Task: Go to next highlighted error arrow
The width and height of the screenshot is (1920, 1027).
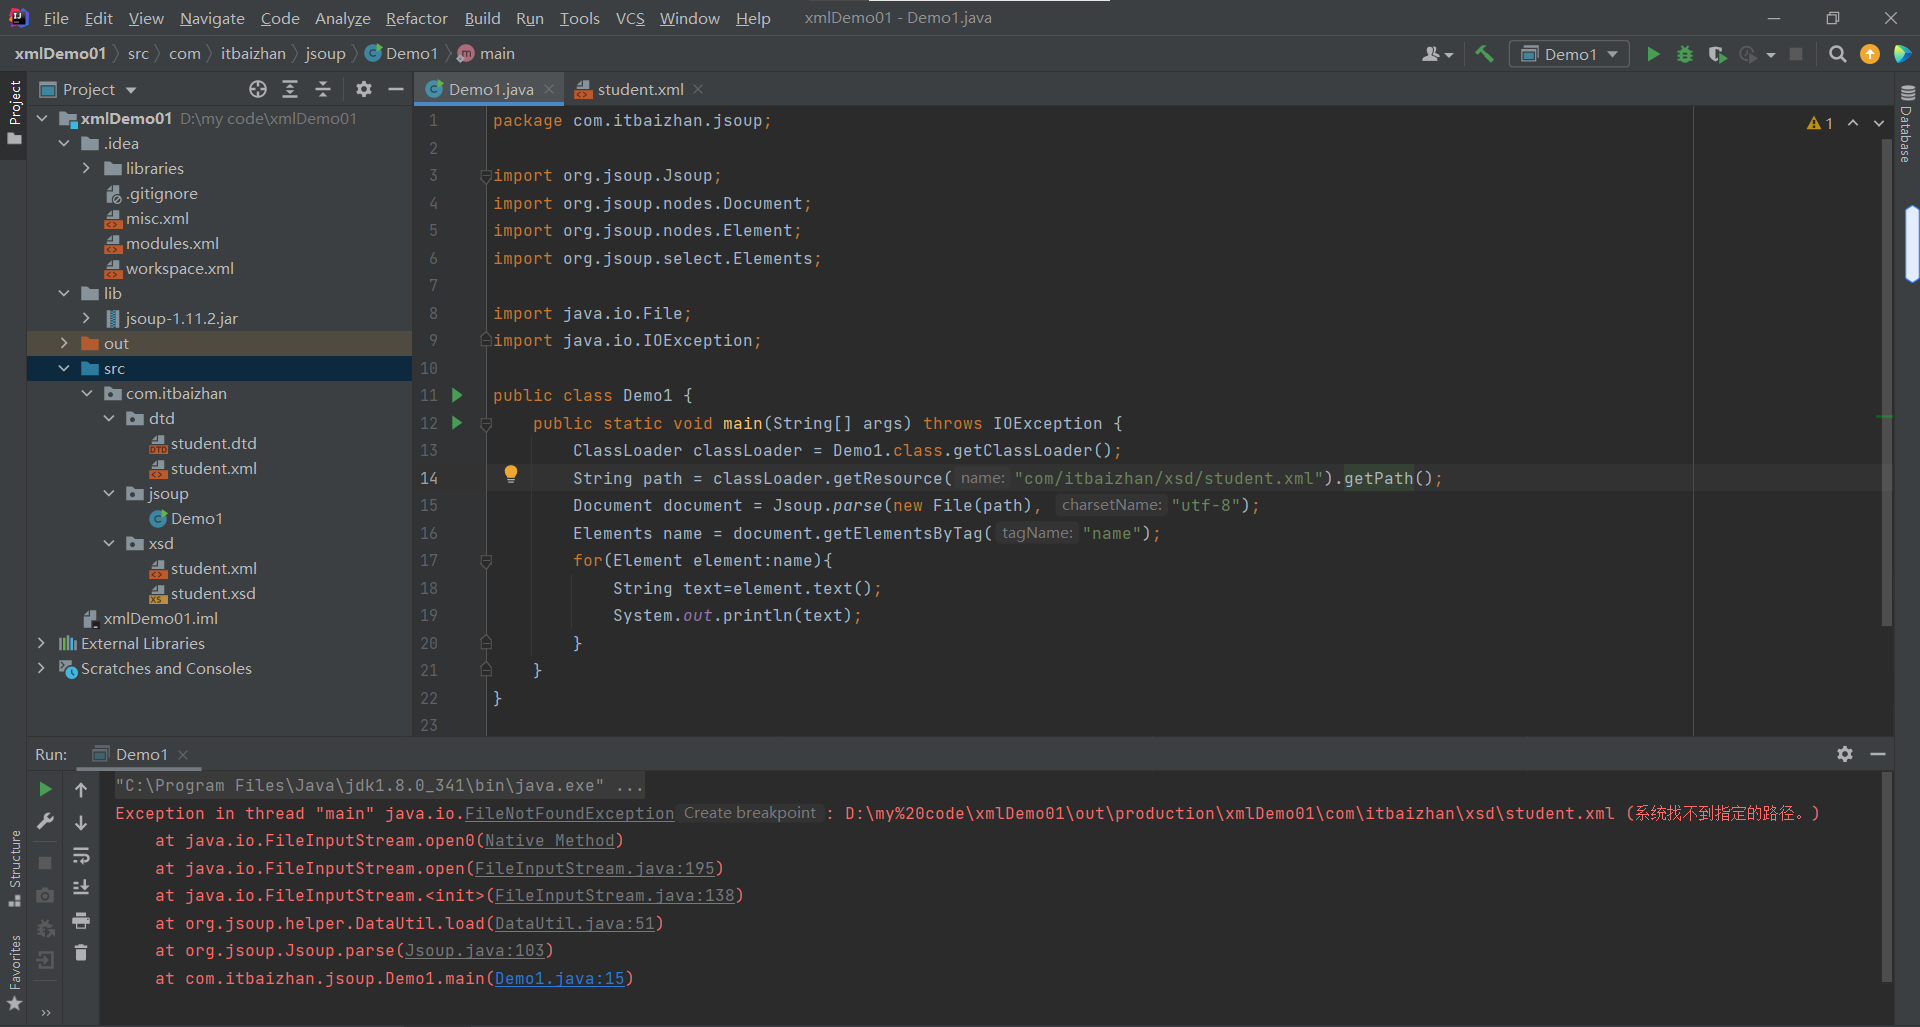Action: click(1879, 123)
